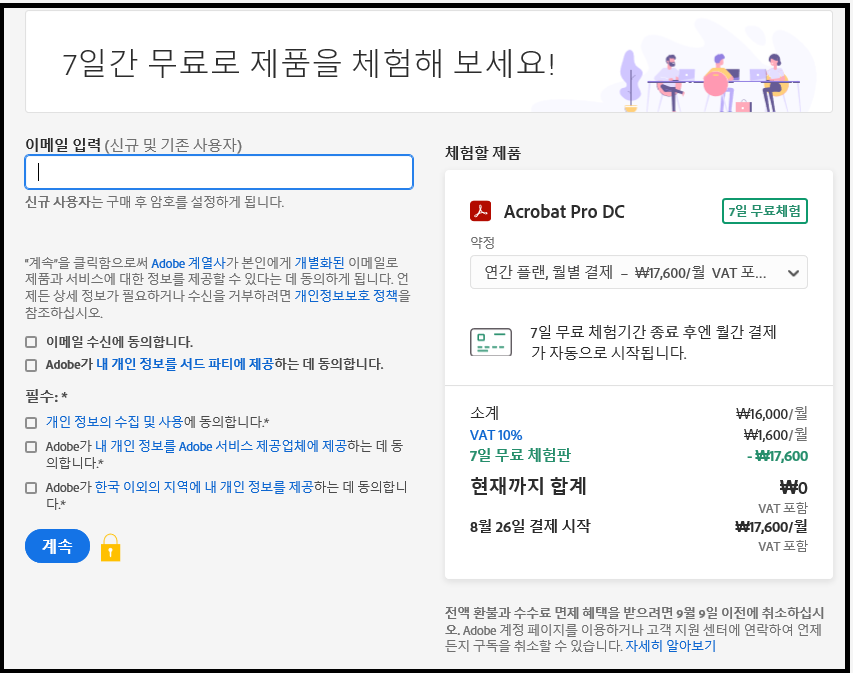
Task: Click the ₩16,000/월 subtotal value
Action: click(771, 414)
